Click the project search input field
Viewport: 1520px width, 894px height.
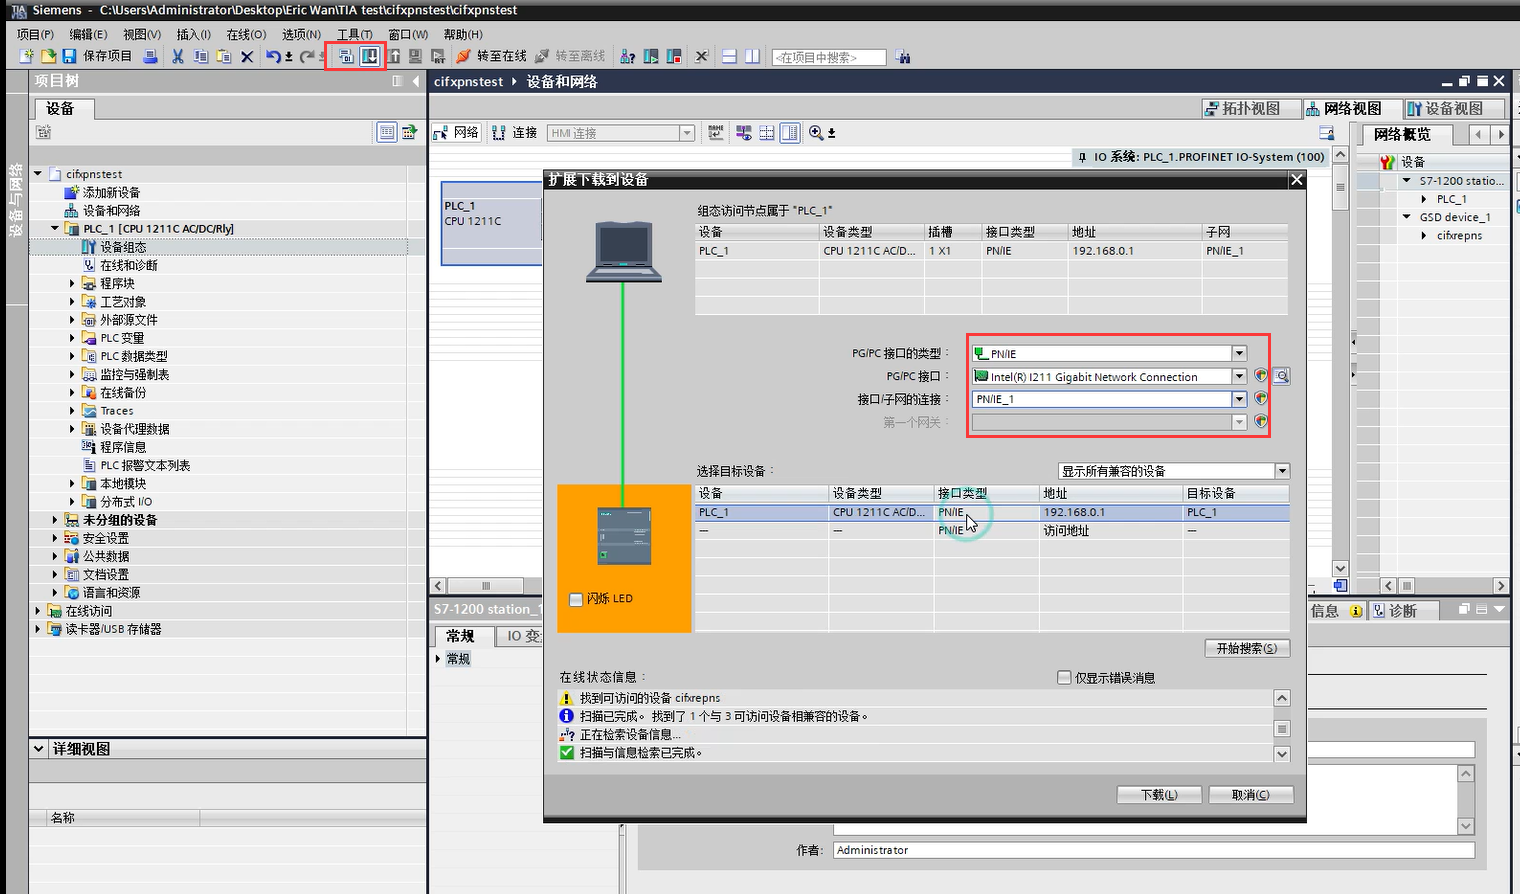(x=828, y=58)
